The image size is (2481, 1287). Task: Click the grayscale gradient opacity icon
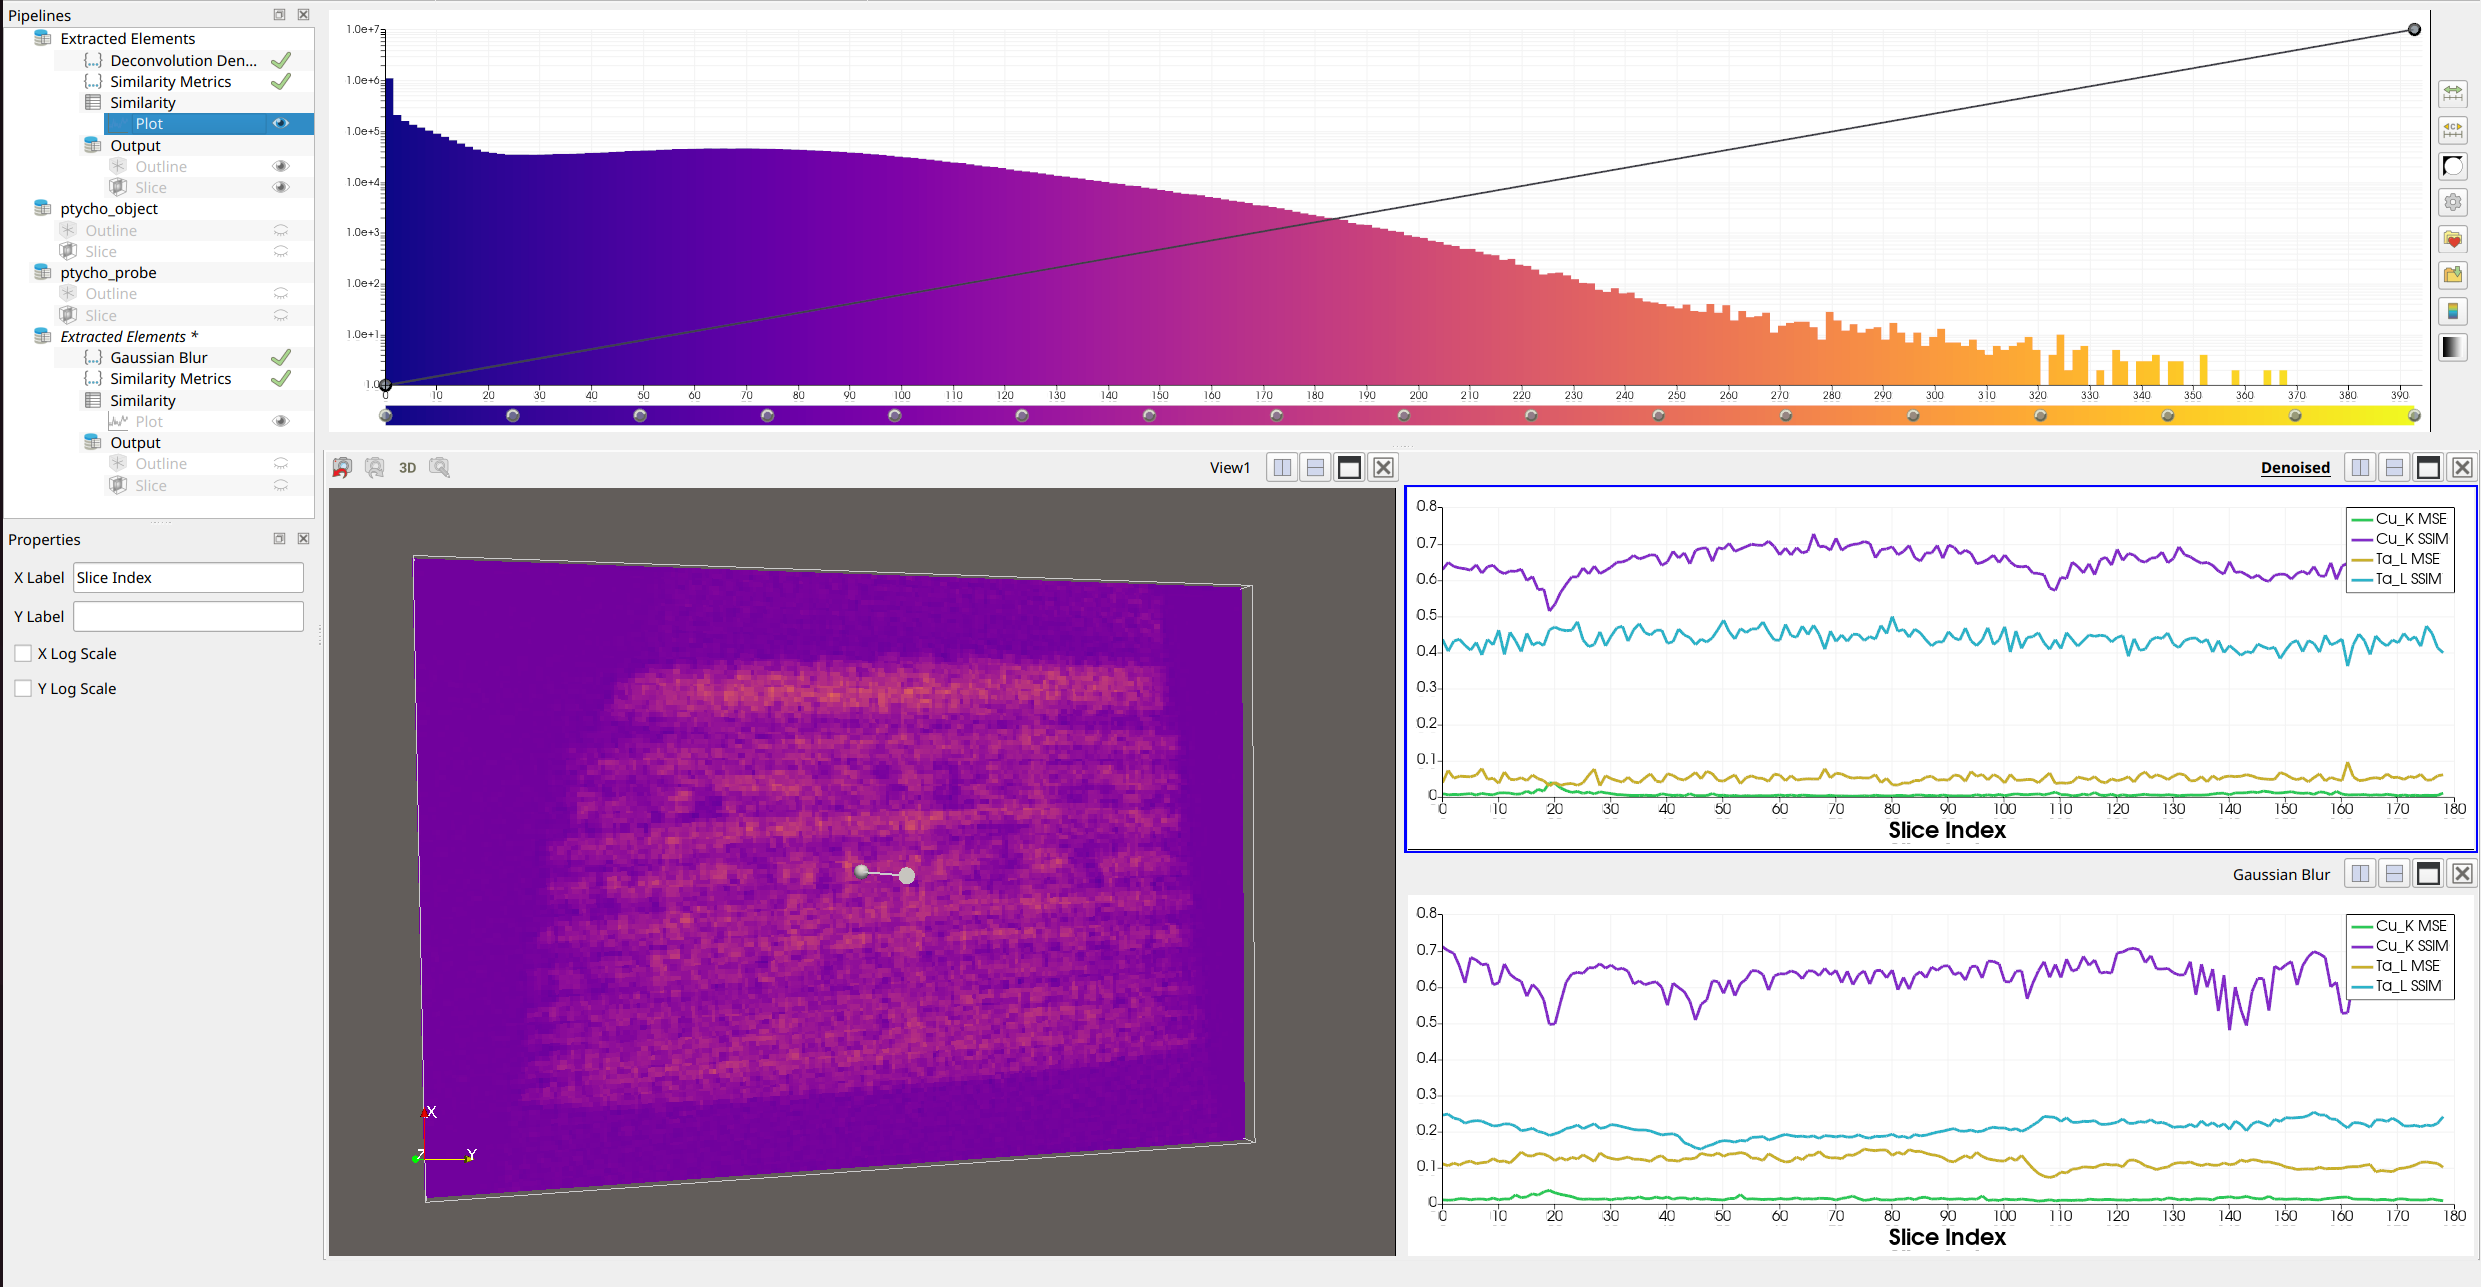click(2453, 347)
